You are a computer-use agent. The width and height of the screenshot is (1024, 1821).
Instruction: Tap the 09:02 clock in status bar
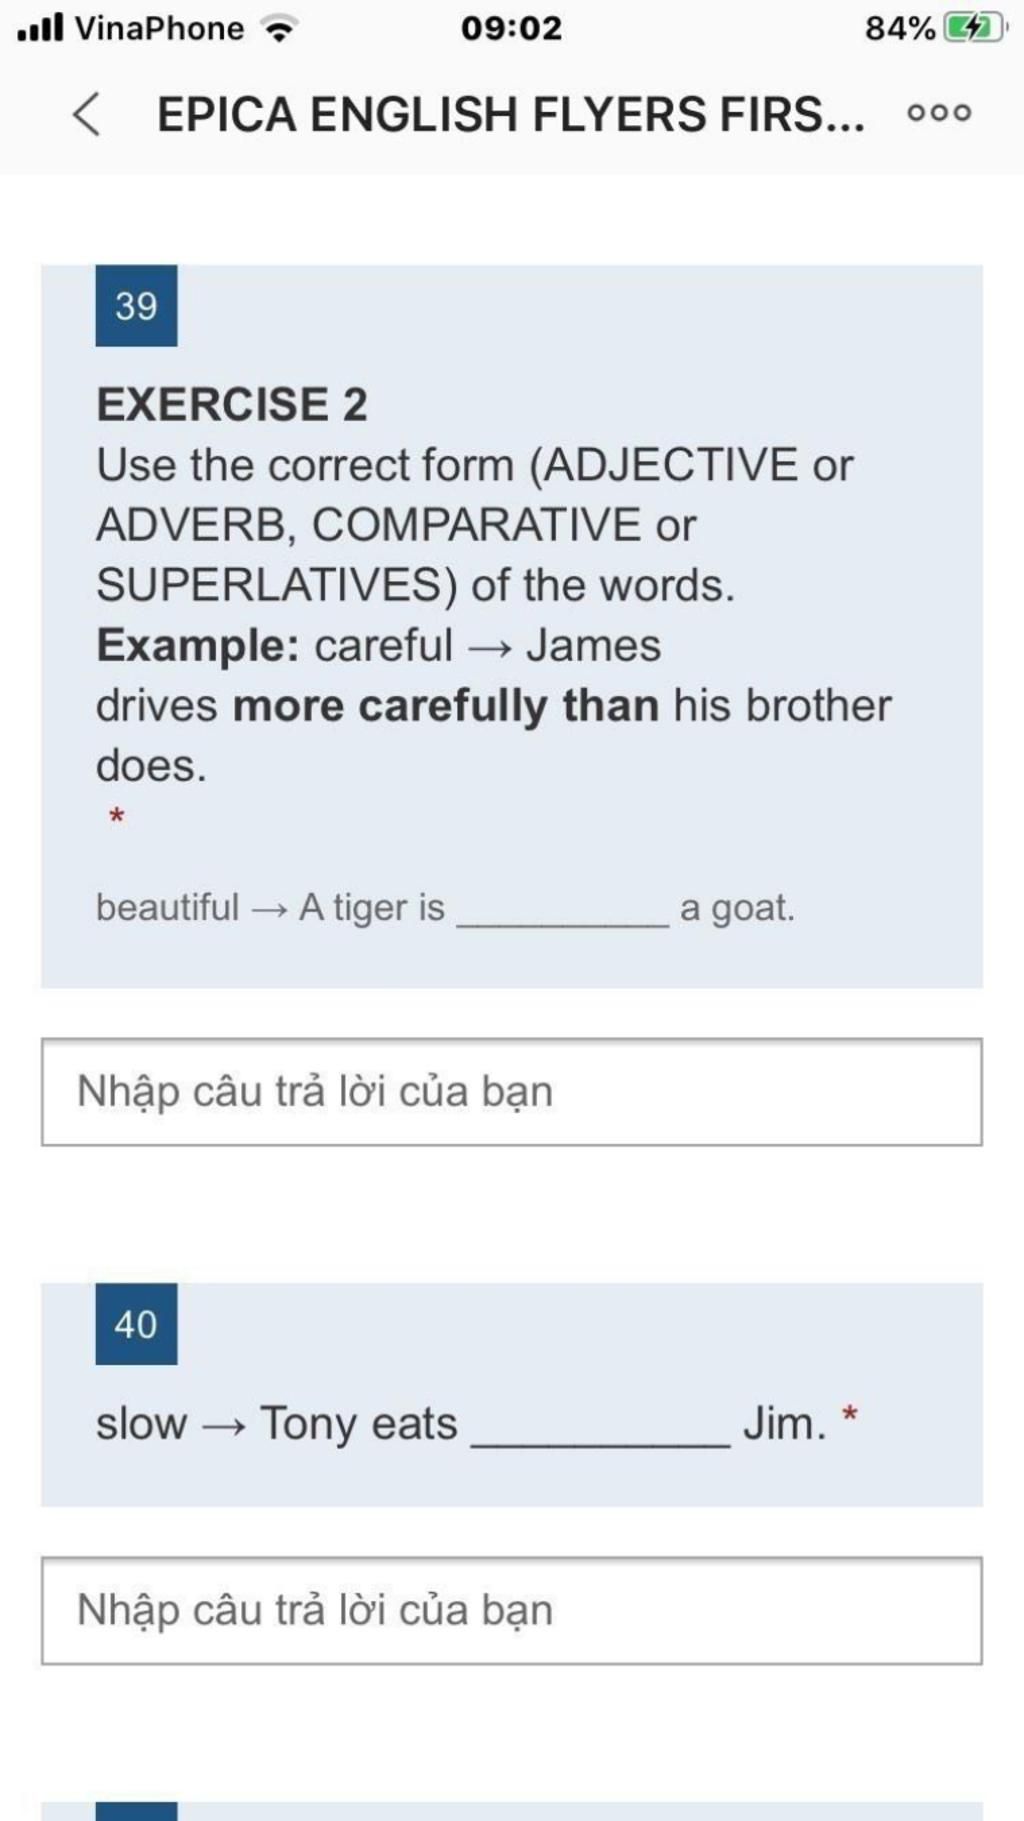pos(511,28)
